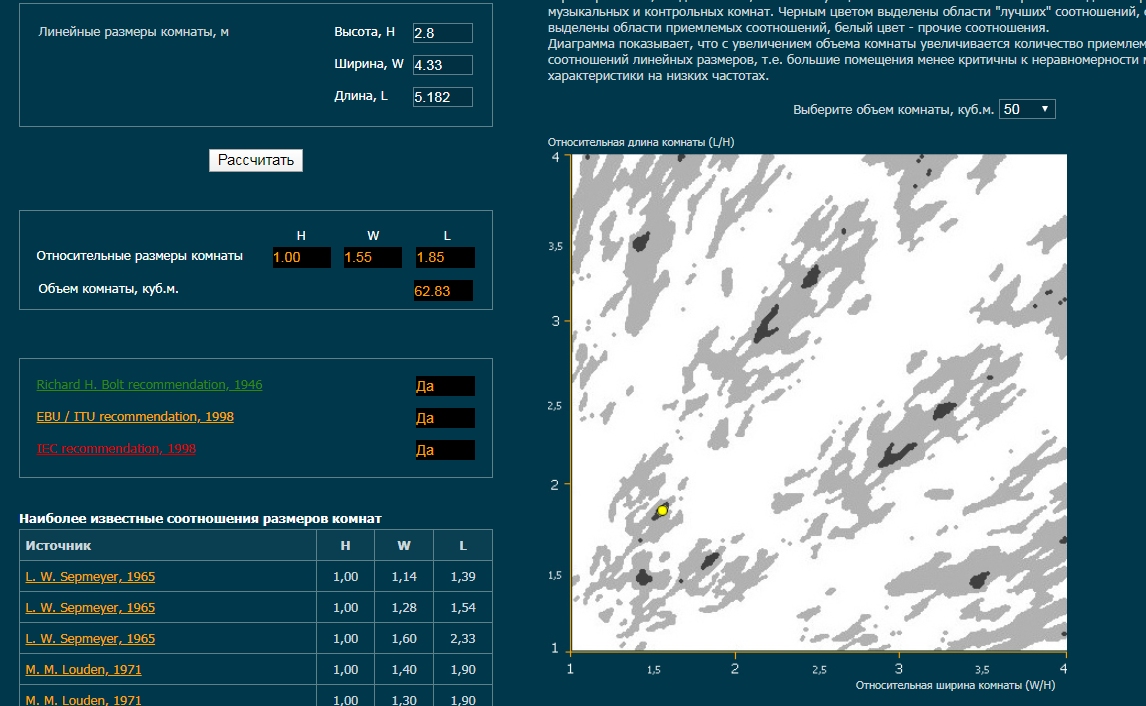
Task: Open Sepmeyer link in row with L 2,33
Action: point(90,639)
